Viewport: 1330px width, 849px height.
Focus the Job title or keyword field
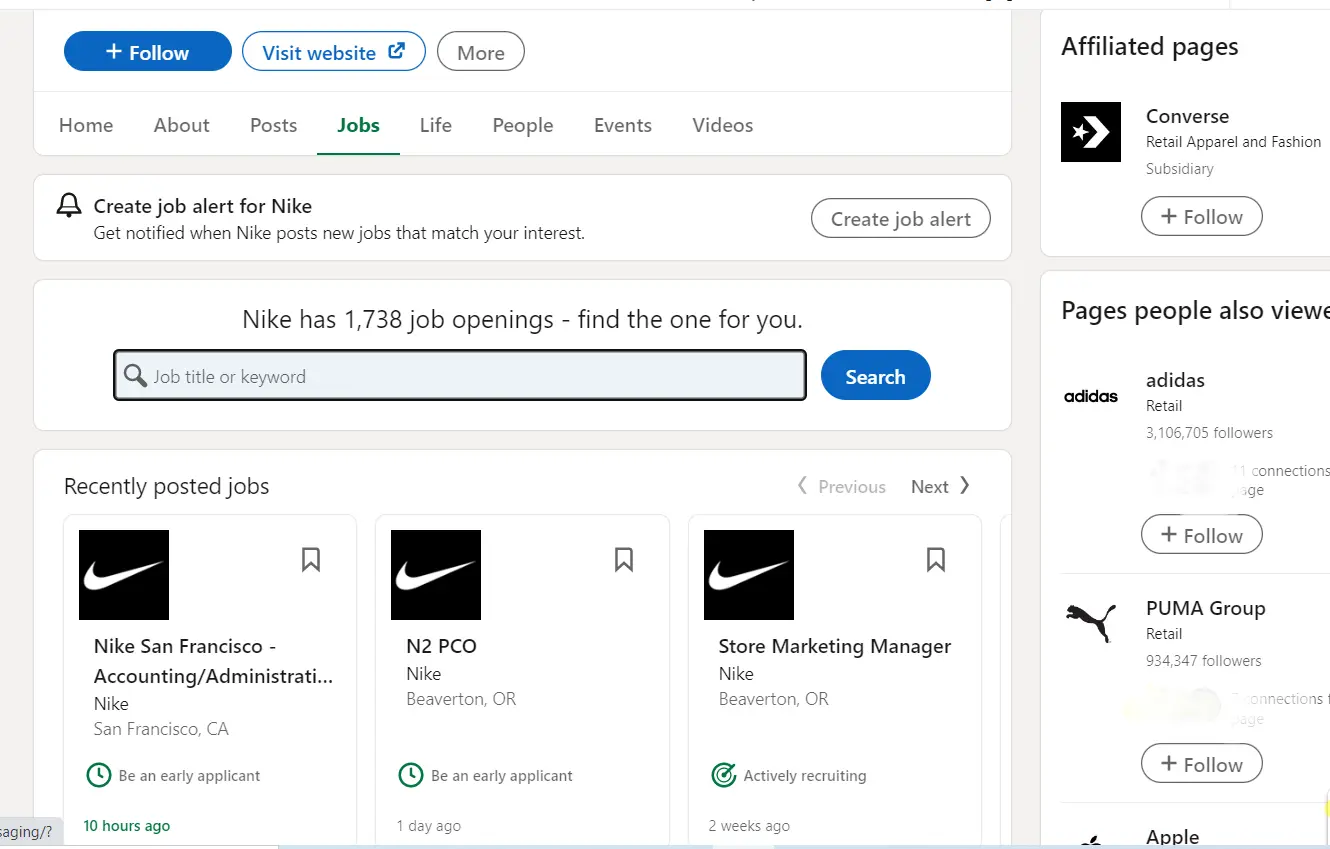[460, 376]
